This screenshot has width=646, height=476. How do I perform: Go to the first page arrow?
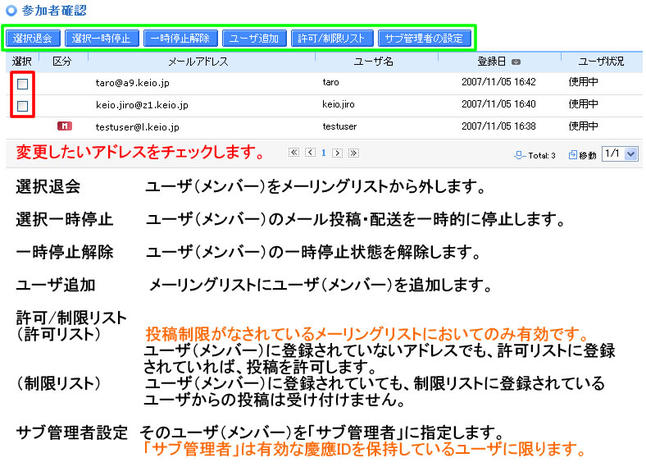293,153
